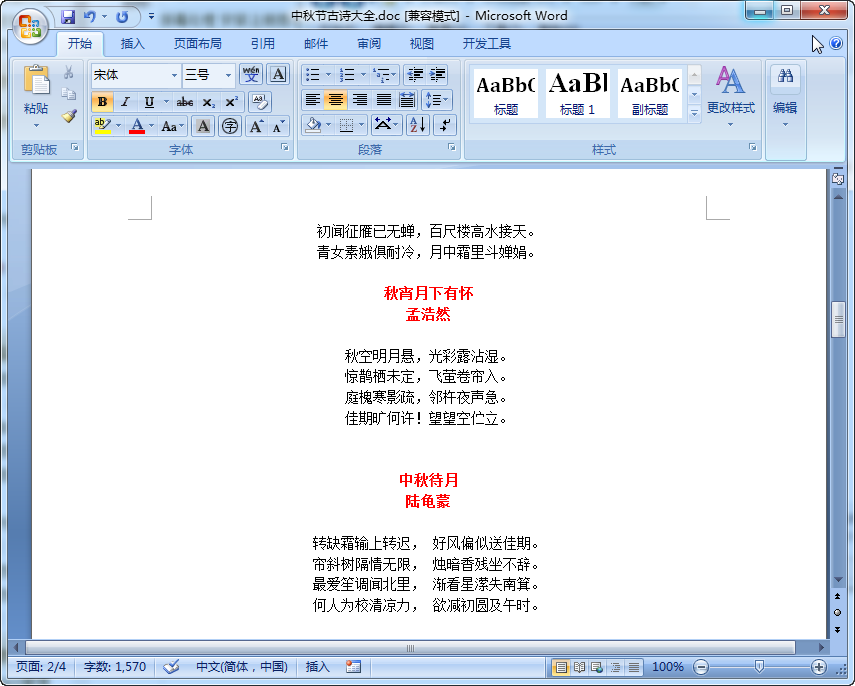Image resolution: width=855 pixels, height=686 pixels.
Task: Toggle bold formatting
Action: pos(101,102)
